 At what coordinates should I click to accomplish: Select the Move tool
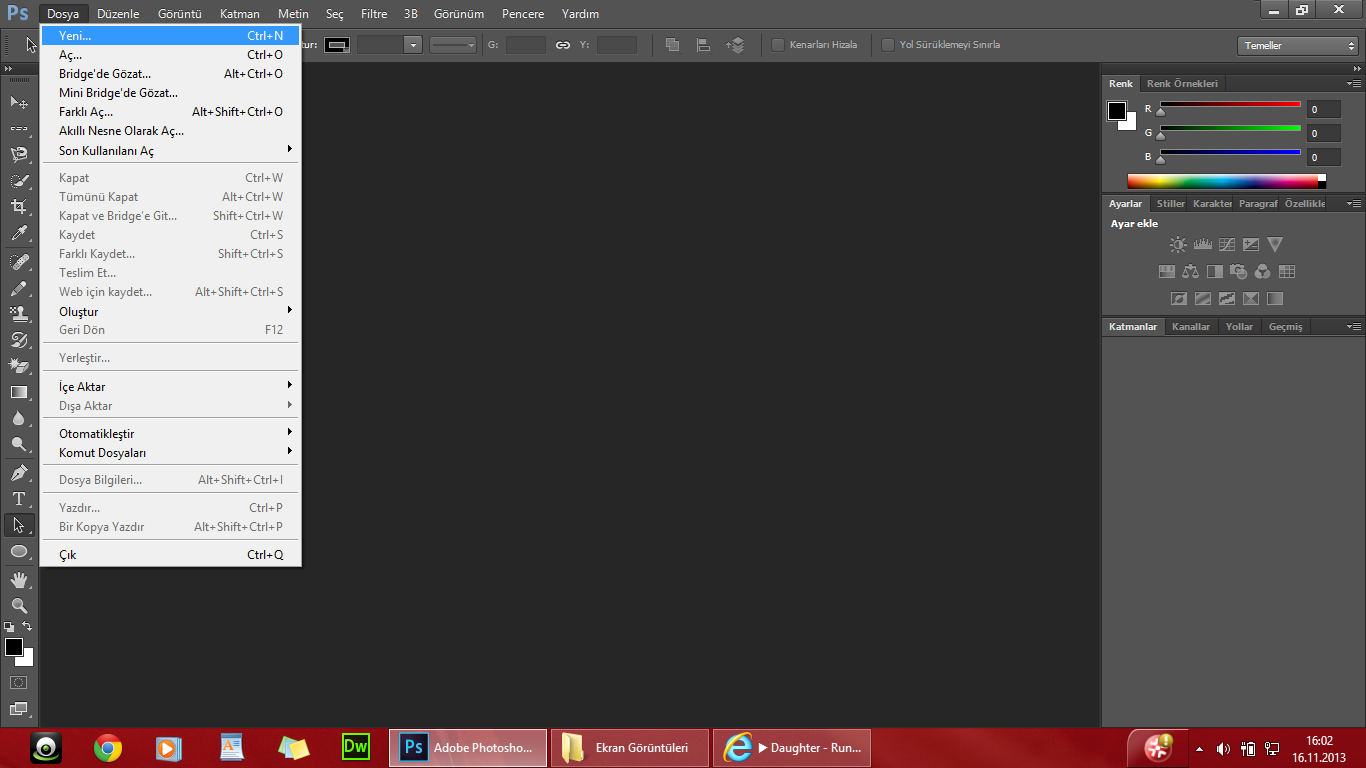(19, 102)
